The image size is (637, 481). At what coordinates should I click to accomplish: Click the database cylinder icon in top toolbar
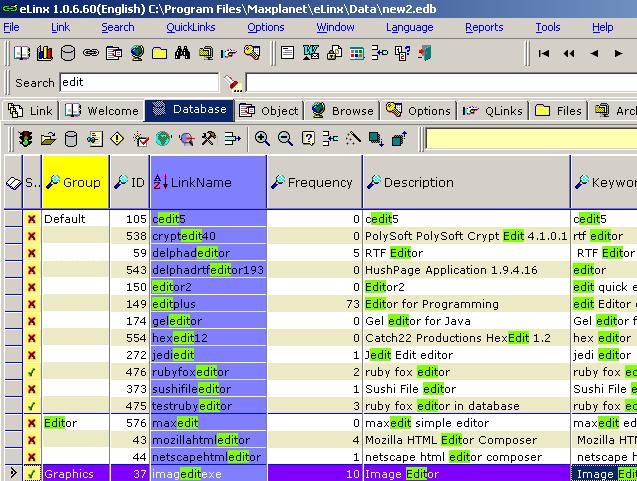click(x=67, y=53)
